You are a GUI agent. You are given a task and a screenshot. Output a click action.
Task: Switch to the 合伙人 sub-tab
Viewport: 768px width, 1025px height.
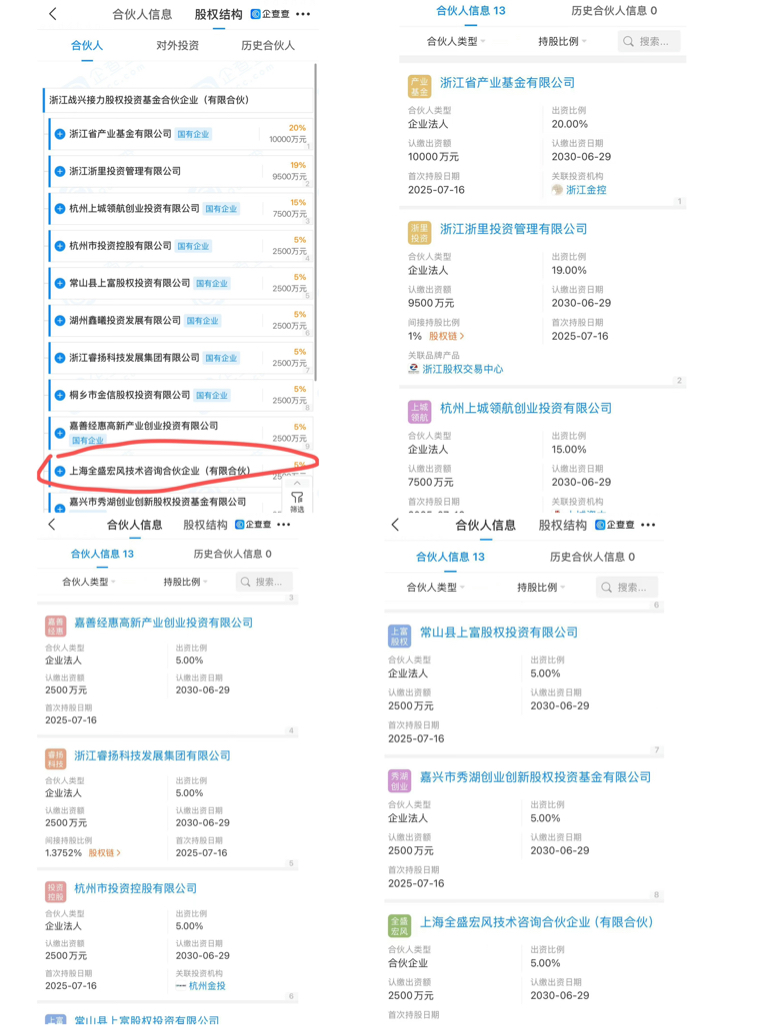click(x=87, y=45)
